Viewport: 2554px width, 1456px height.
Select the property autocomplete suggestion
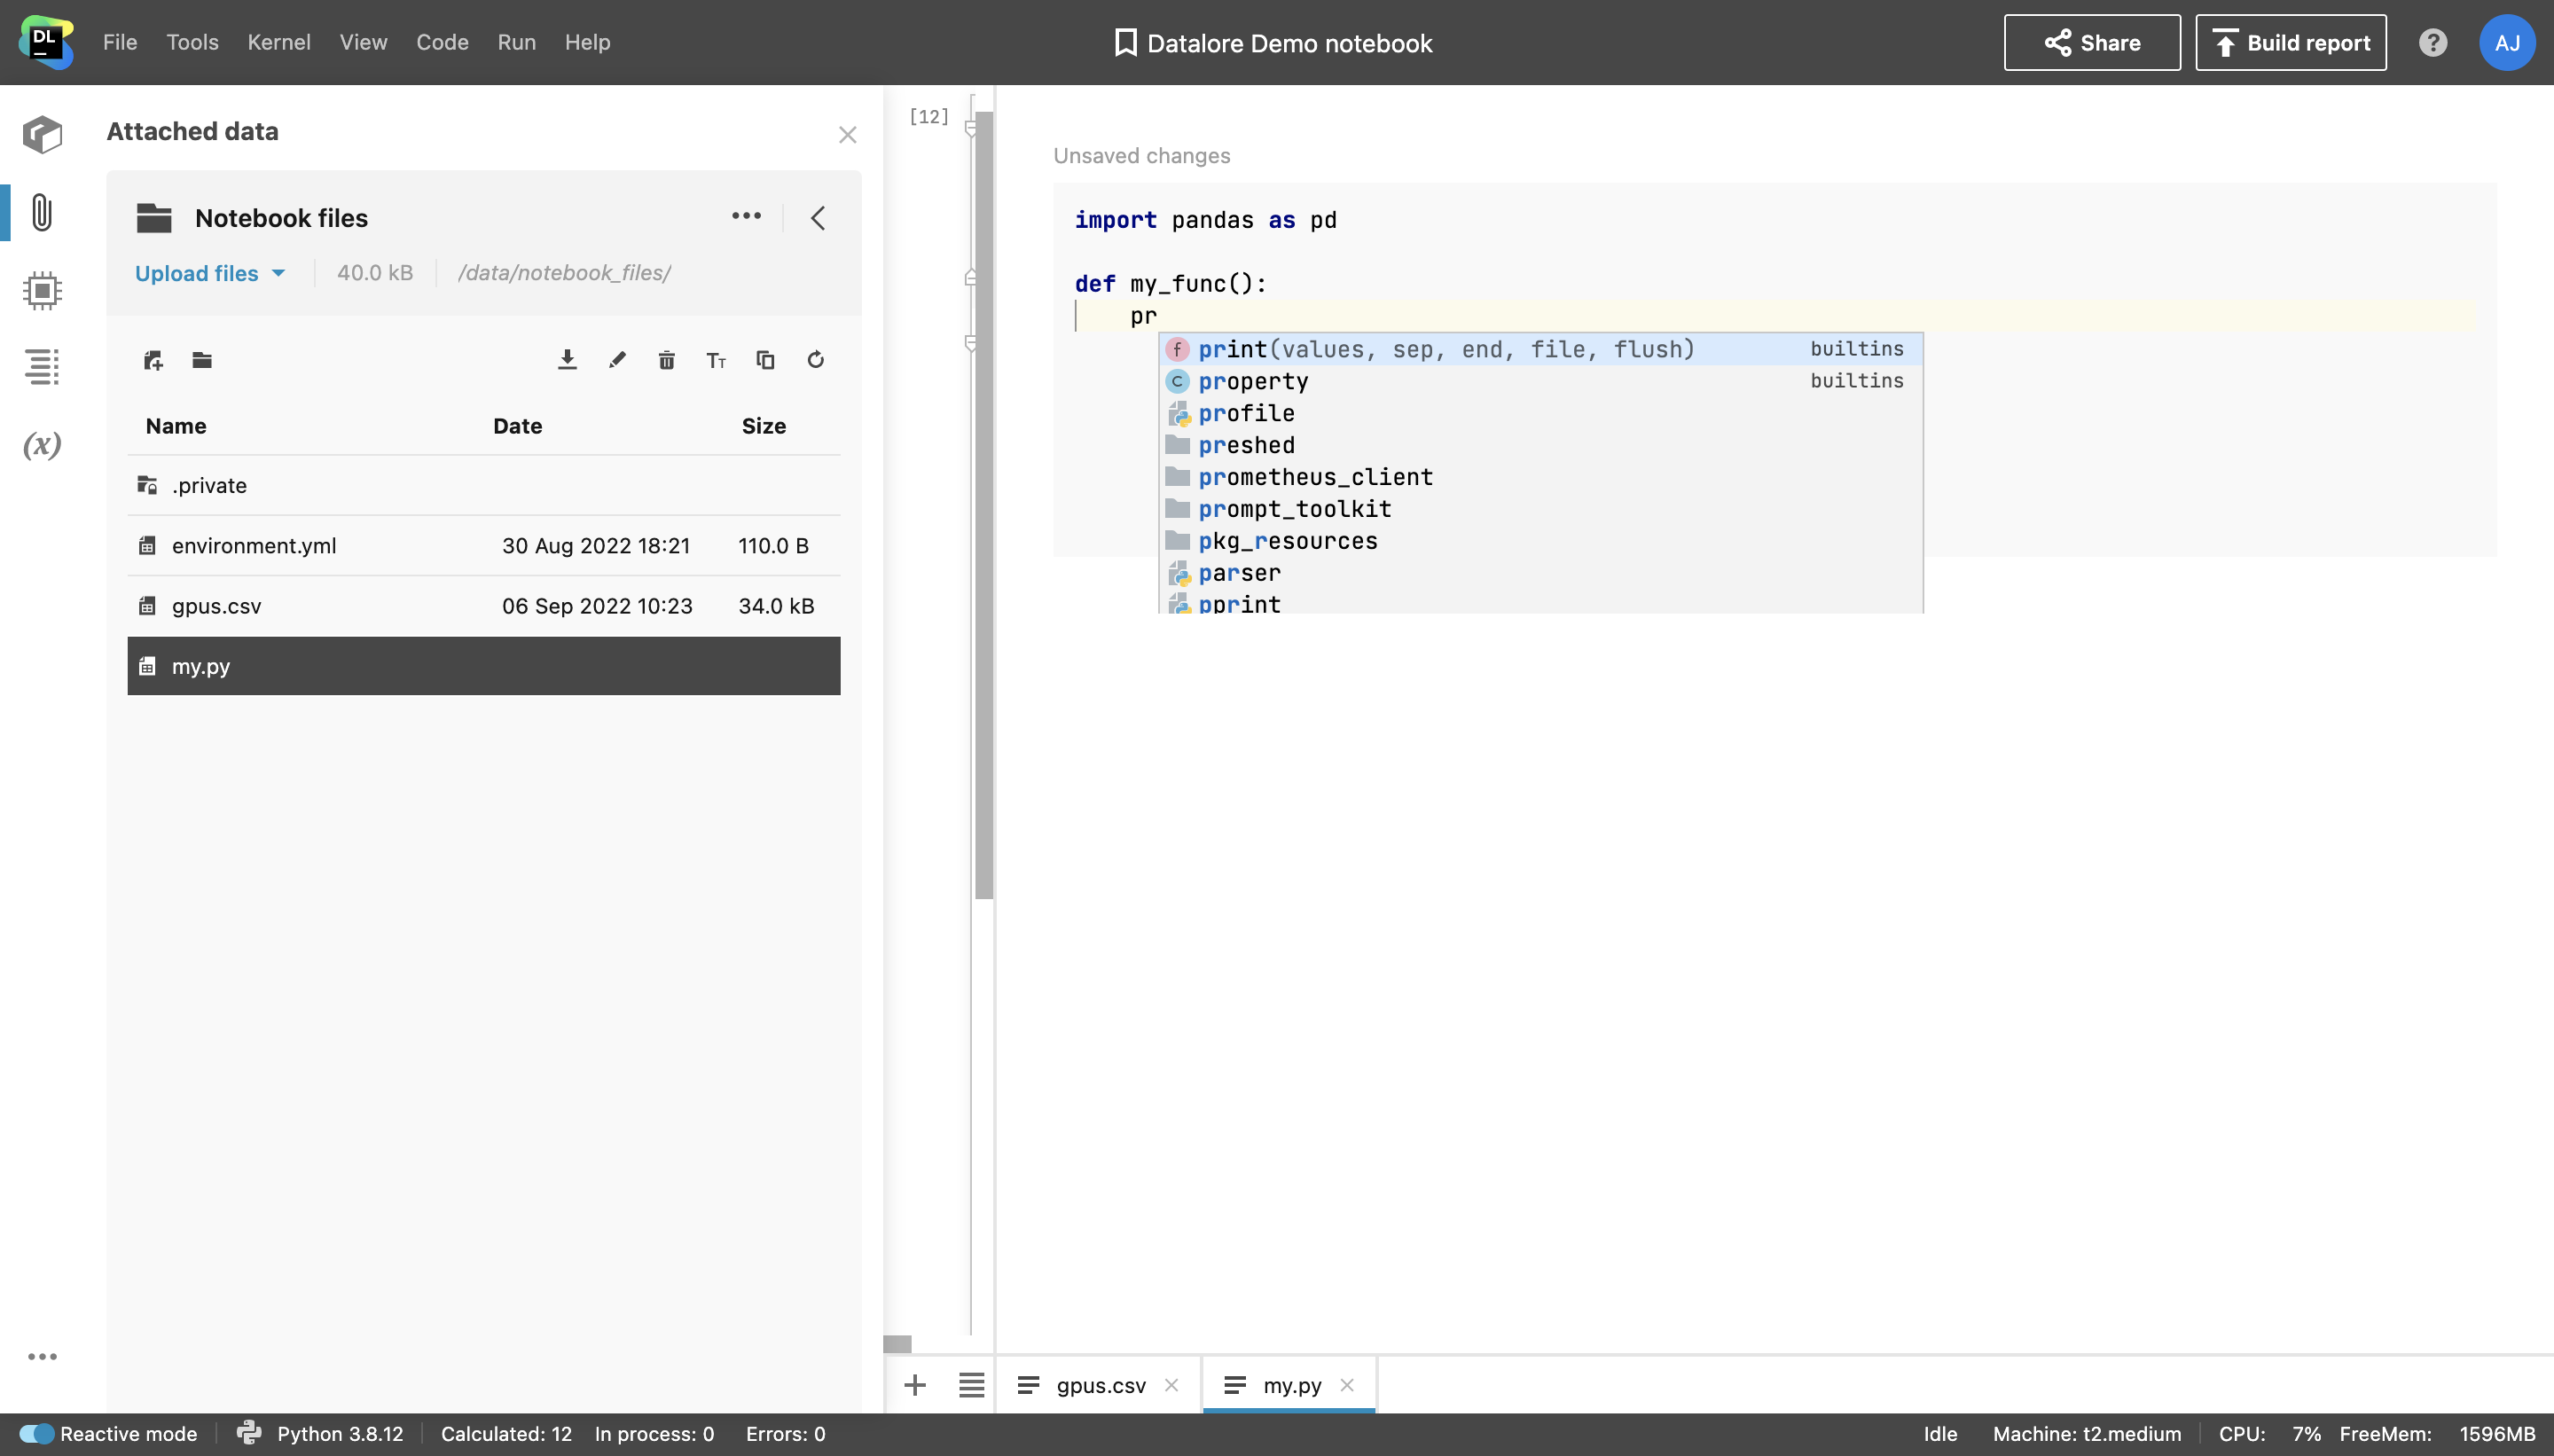point(1254,381)
